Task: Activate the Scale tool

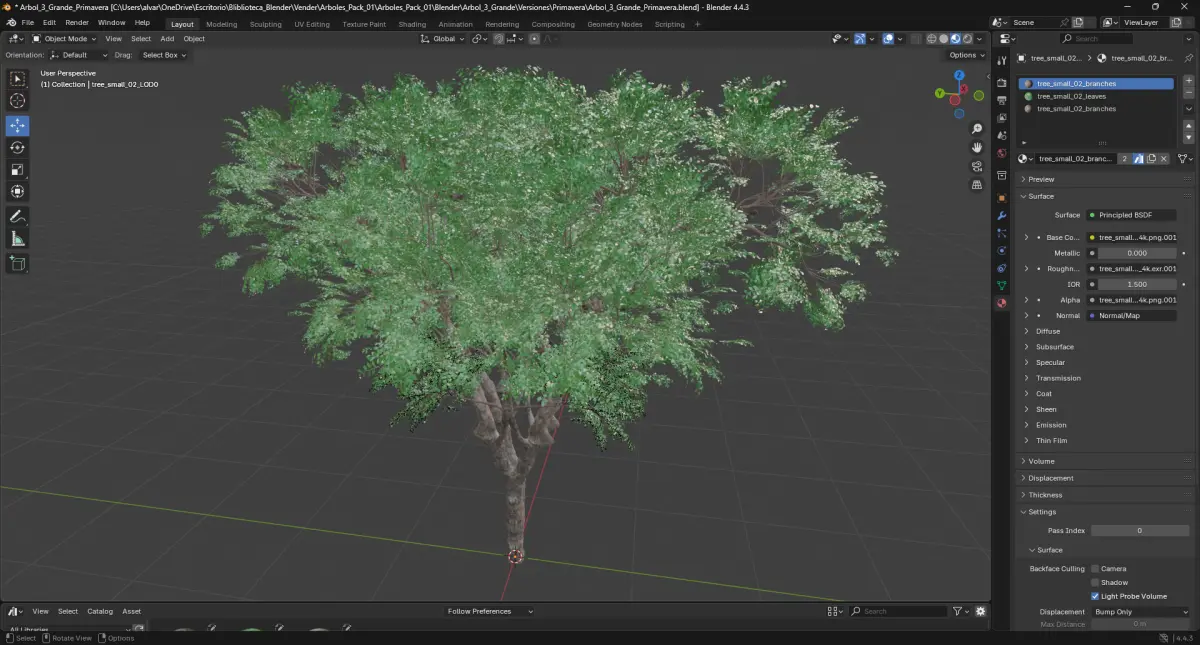Action: click(x=18, y=169)
